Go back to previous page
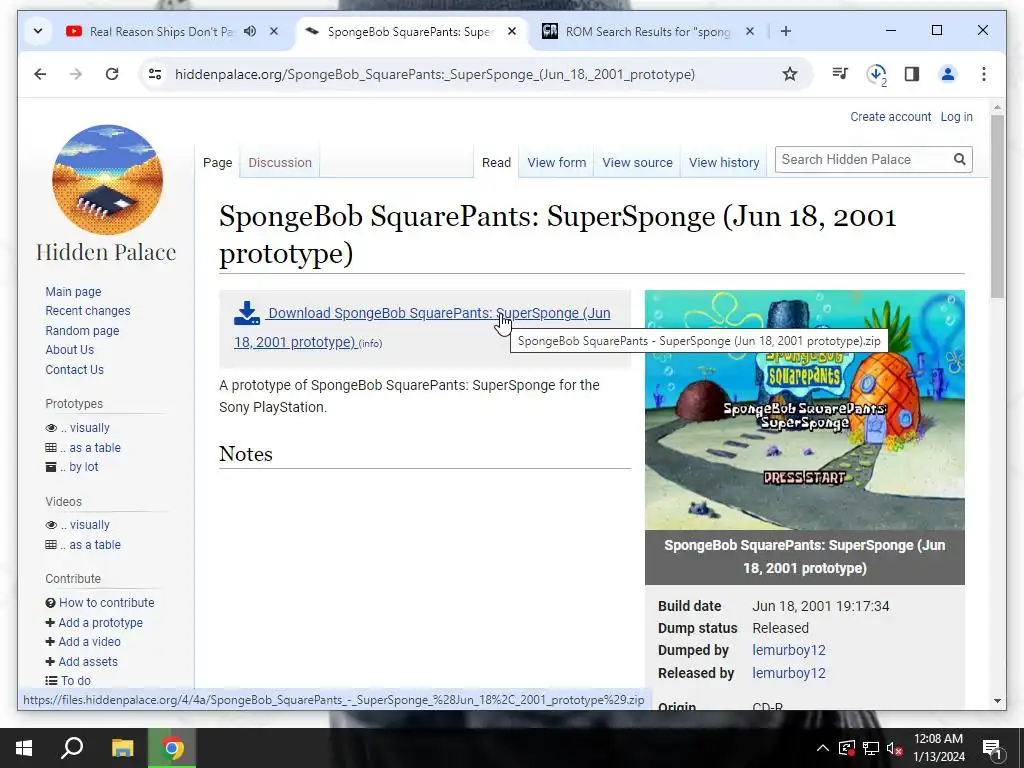This screenshot has height=768, width=1024. pyautogui.click(x=40, y=74)
